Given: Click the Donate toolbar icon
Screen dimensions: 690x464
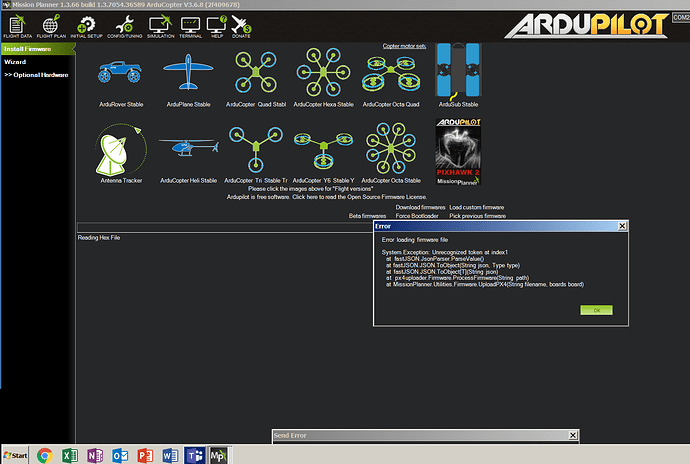Looking at the screenshot, I should 241,26.
